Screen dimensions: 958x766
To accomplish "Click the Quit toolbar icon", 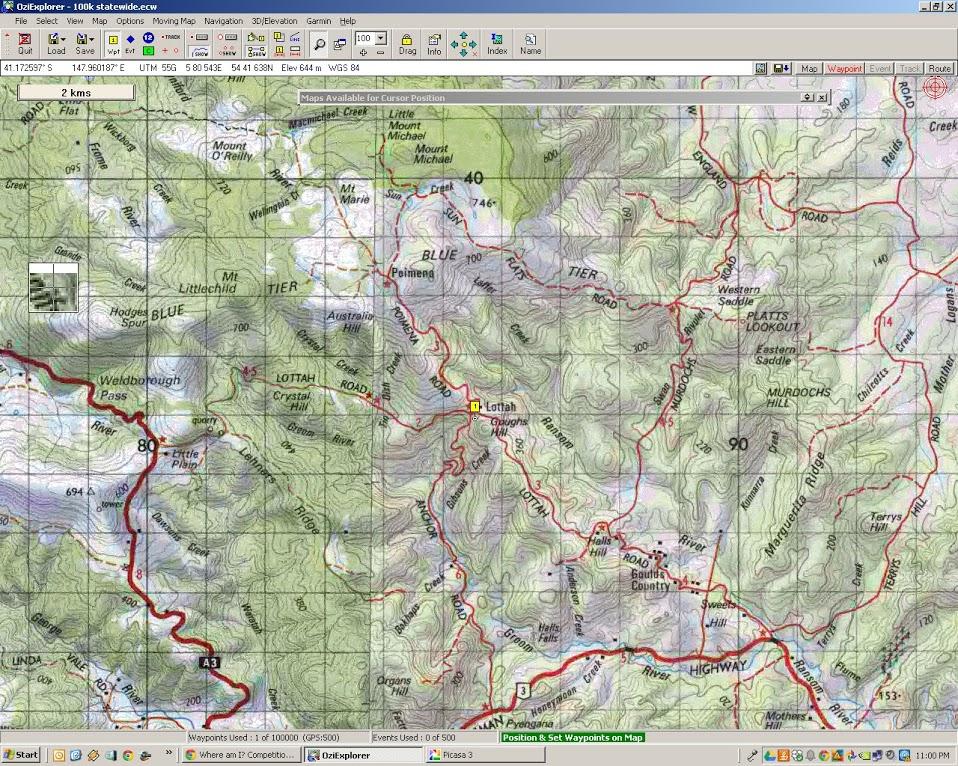I will point(24,44).
